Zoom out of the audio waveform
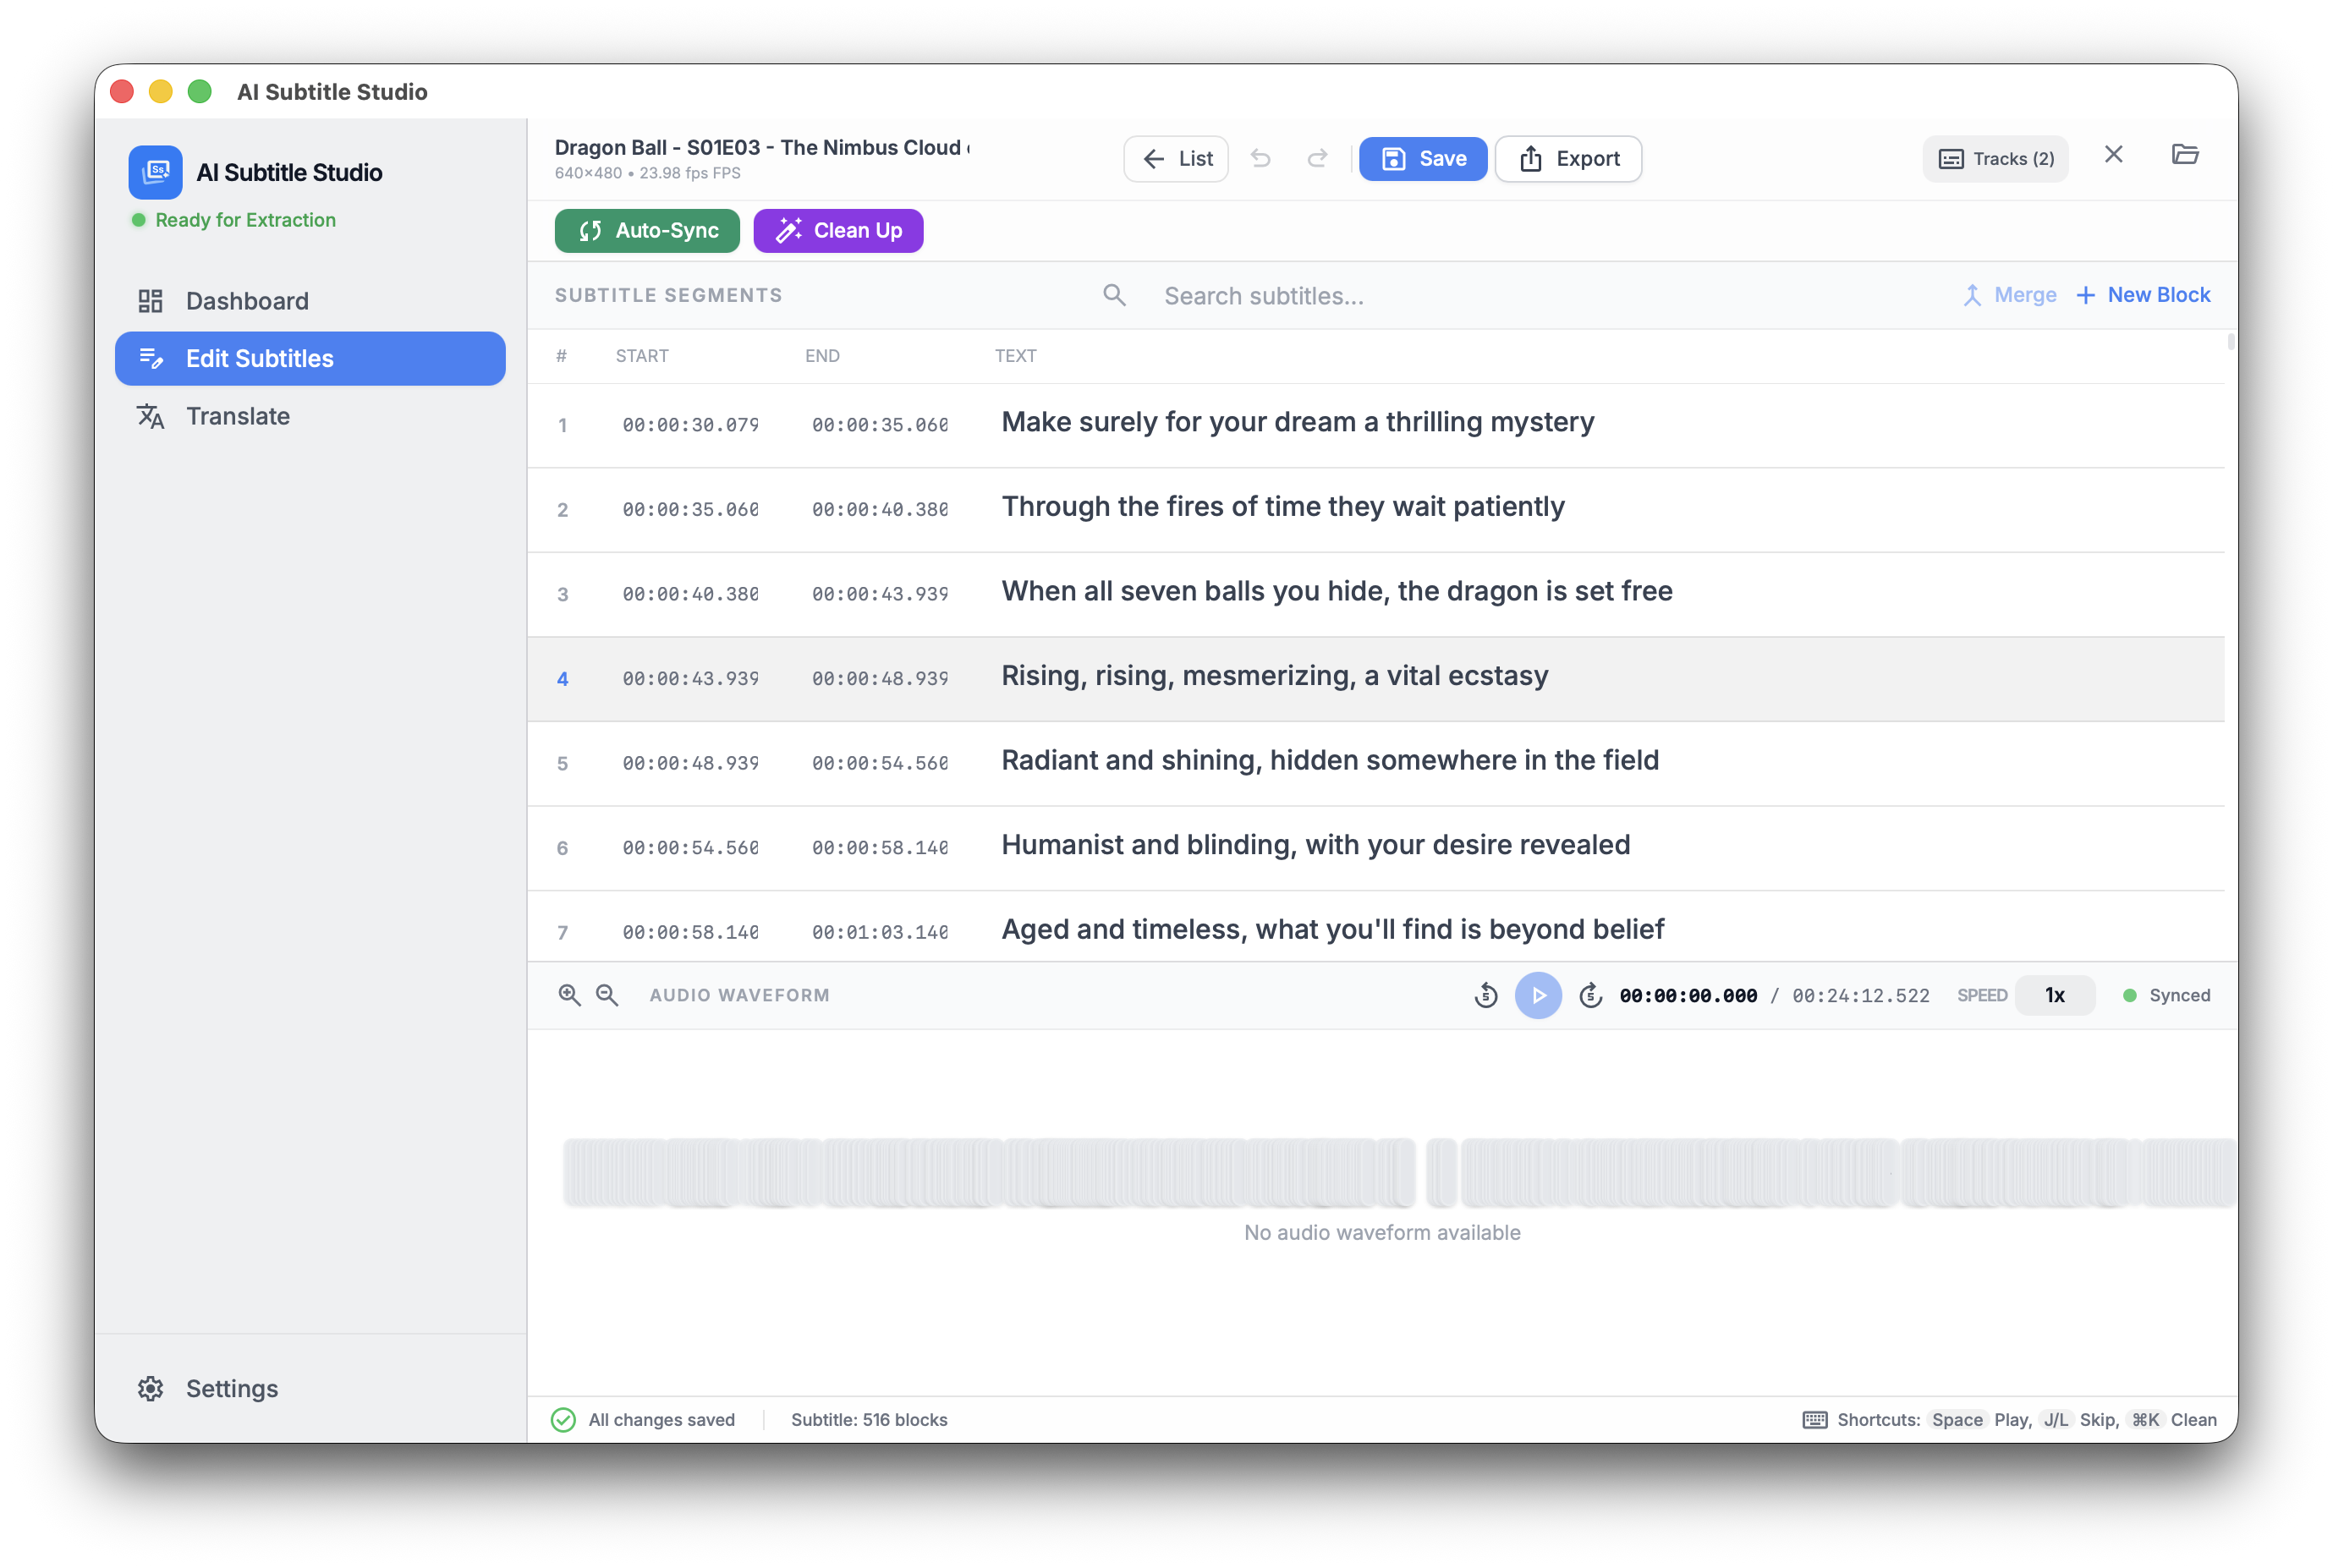This screenshot has height=1568, width=2333. 607,995
